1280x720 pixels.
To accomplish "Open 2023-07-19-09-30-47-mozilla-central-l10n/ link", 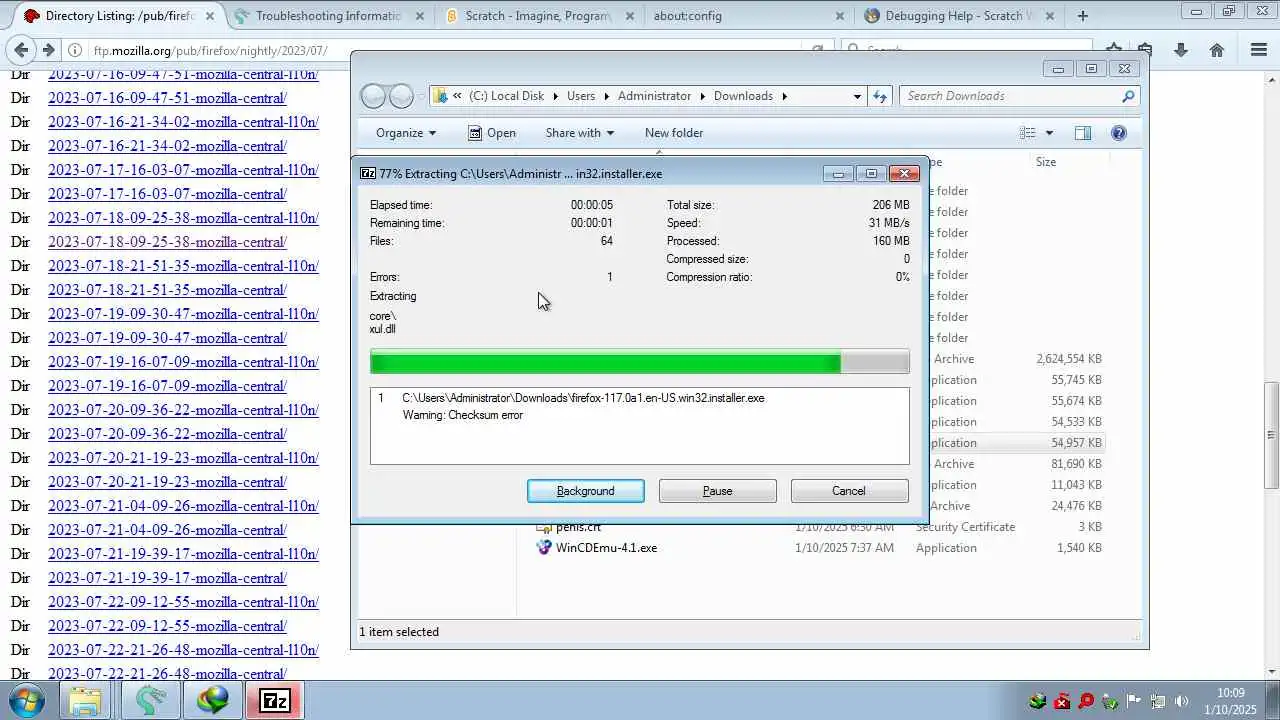I will (x=183, y=314).
